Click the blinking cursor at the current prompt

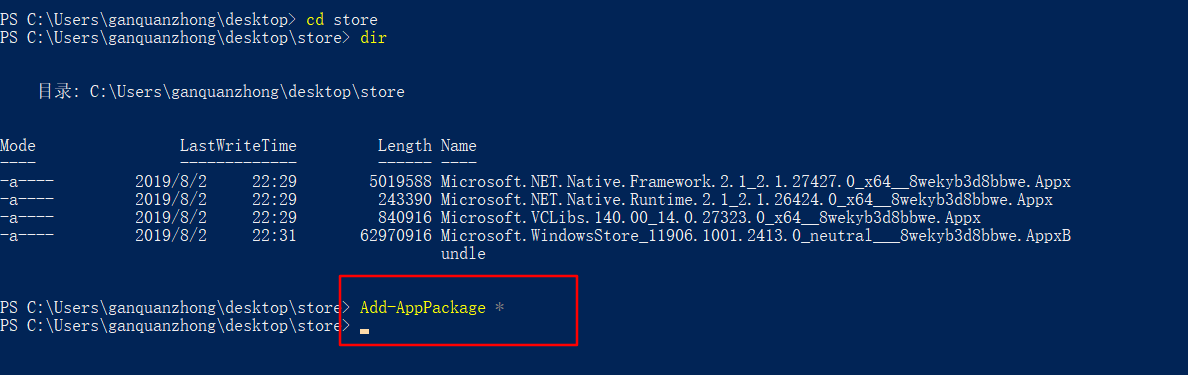[364, 332]
